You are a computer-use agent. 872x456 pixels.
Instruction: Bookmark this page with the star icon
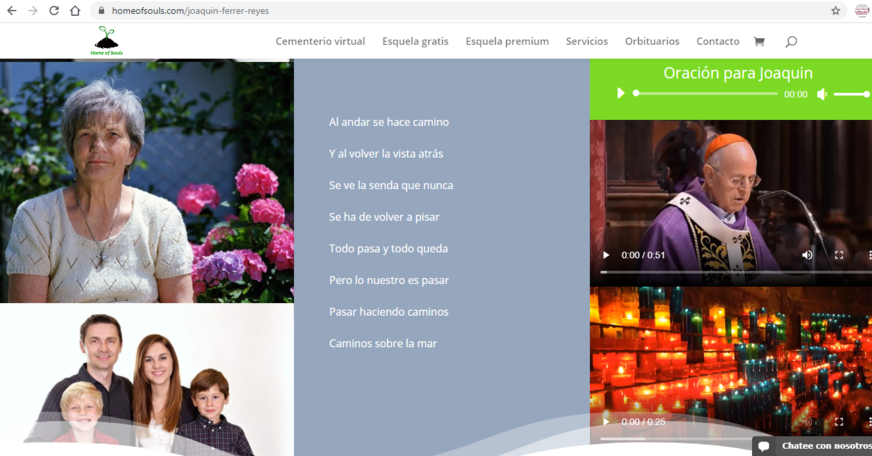[x=835, y=11]
